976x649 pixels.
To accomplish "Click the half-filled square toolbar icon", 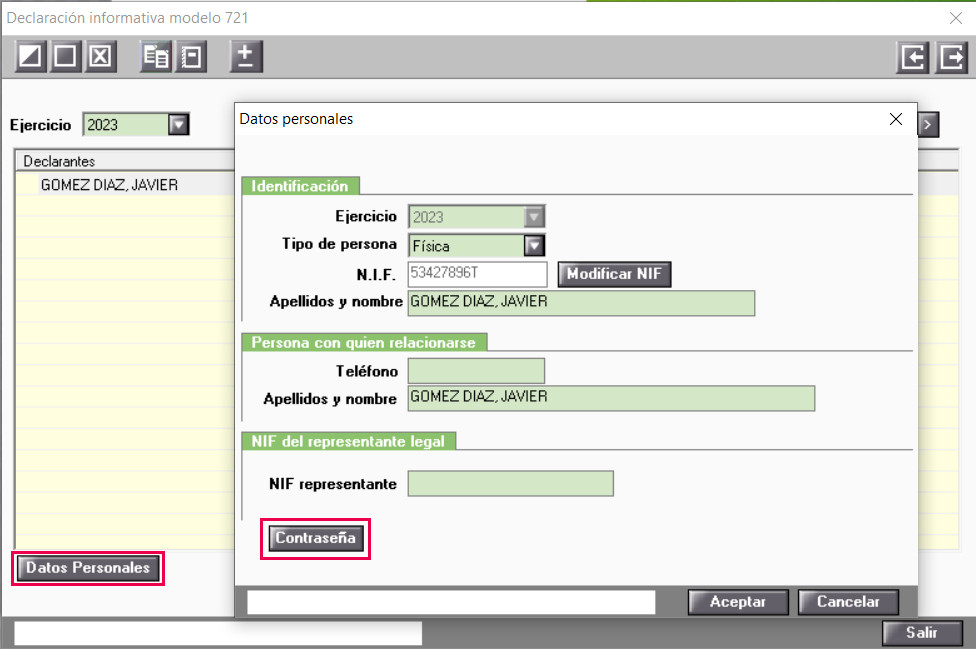I will [30, 57].
